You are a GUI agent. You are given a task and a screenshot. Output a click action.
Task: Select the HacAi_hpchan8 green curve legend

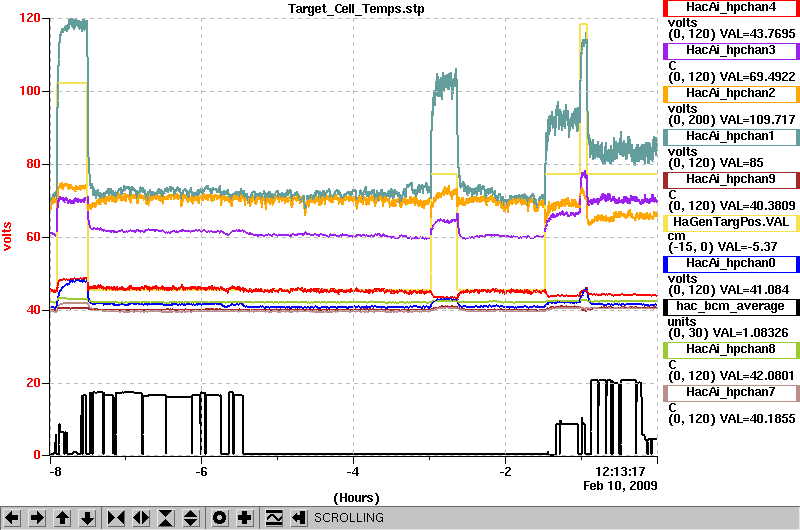point(731,349)
